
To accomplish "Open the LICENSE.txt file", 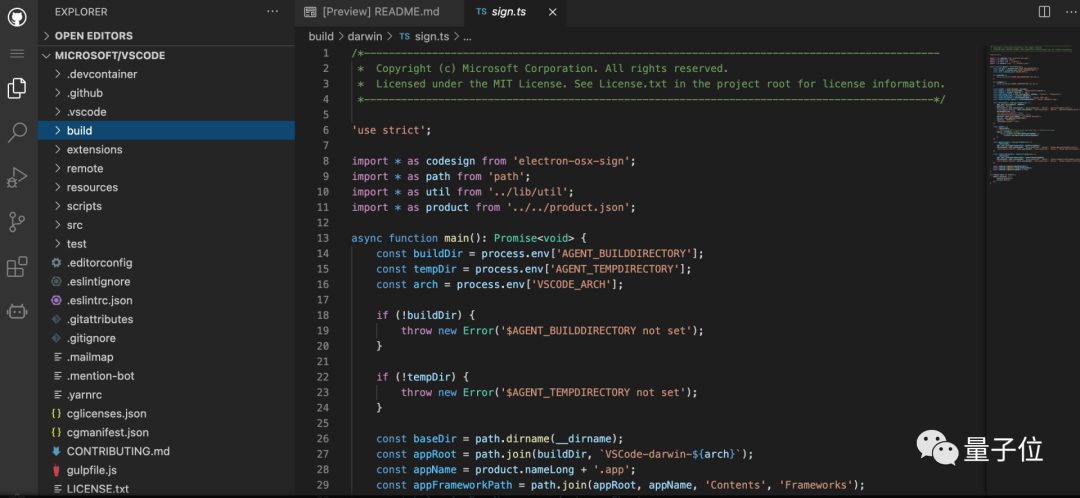I will 166,489.
